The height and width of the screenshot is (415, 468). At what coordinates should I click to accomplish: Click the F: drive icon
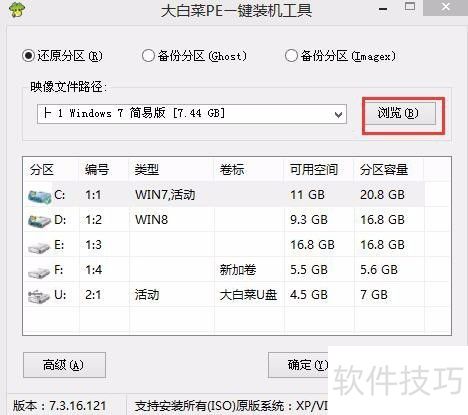point(40,272)
